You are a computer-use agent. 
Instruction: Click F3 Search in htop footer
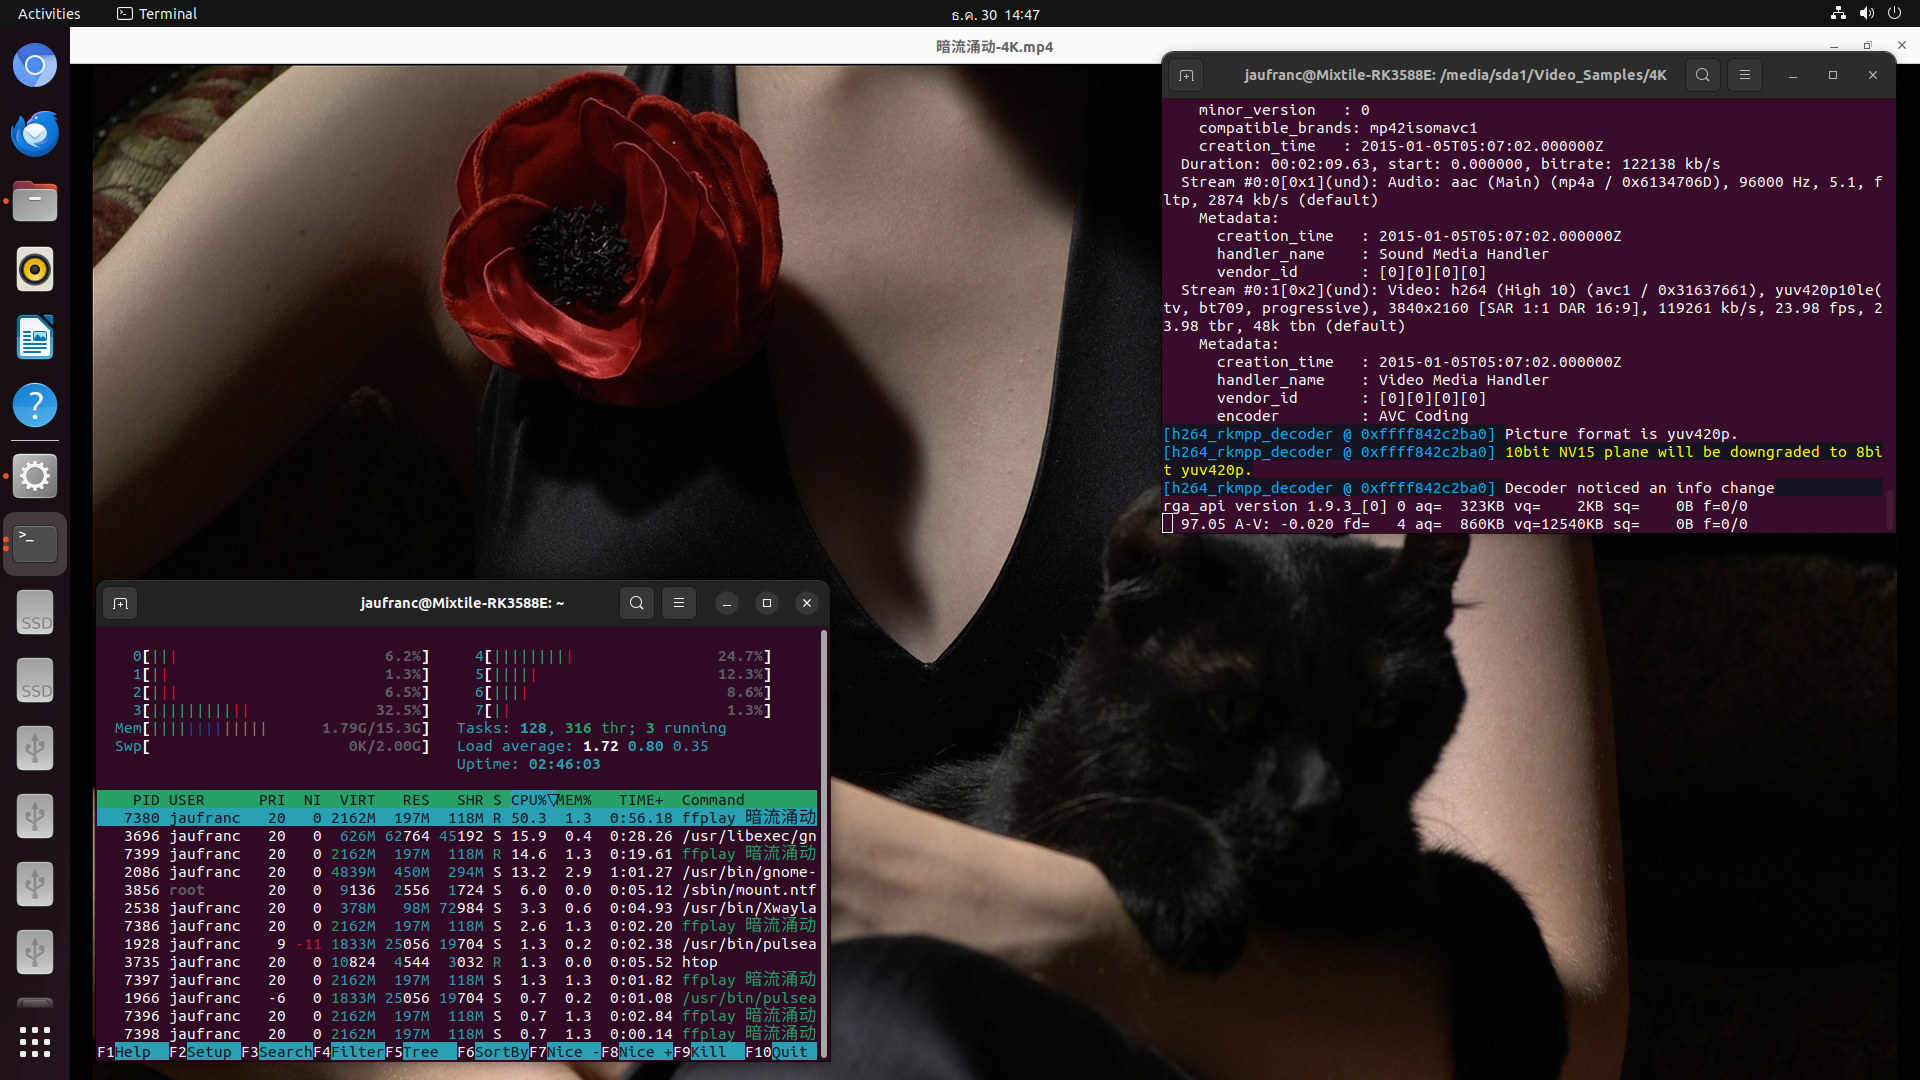276,1052
